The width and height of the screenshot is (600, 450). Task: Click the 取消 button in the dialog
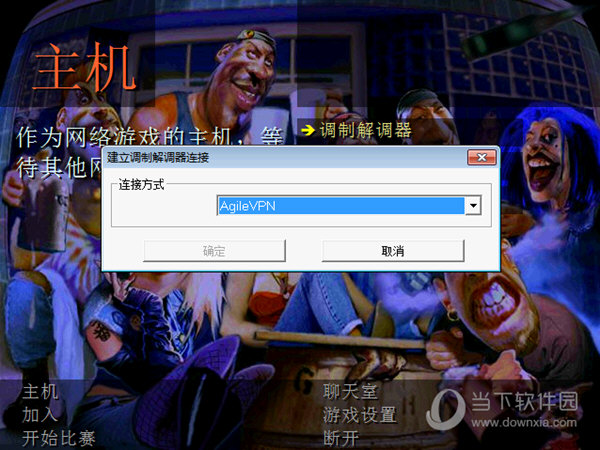pyautogui.click(x=393, y=251)
